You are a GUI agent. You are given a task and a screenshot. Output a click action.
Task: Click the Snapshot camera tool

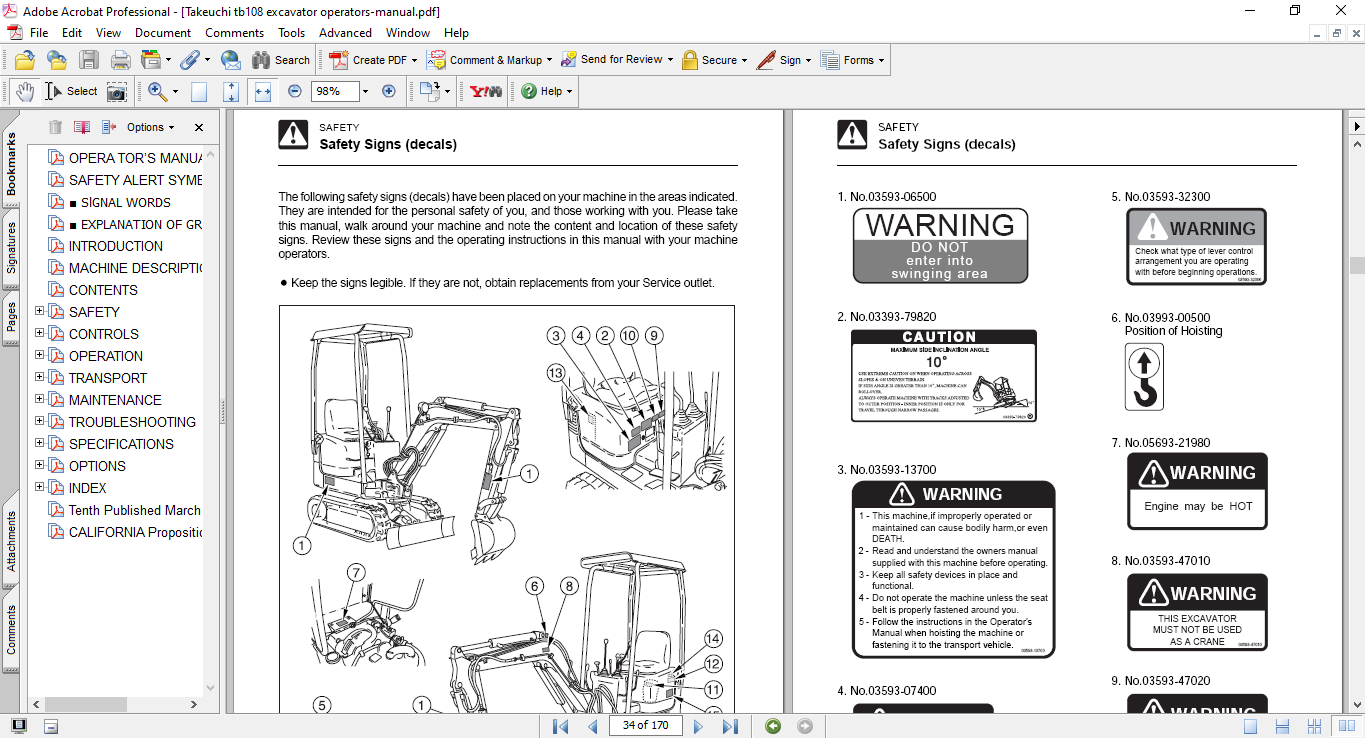point(117,92)
